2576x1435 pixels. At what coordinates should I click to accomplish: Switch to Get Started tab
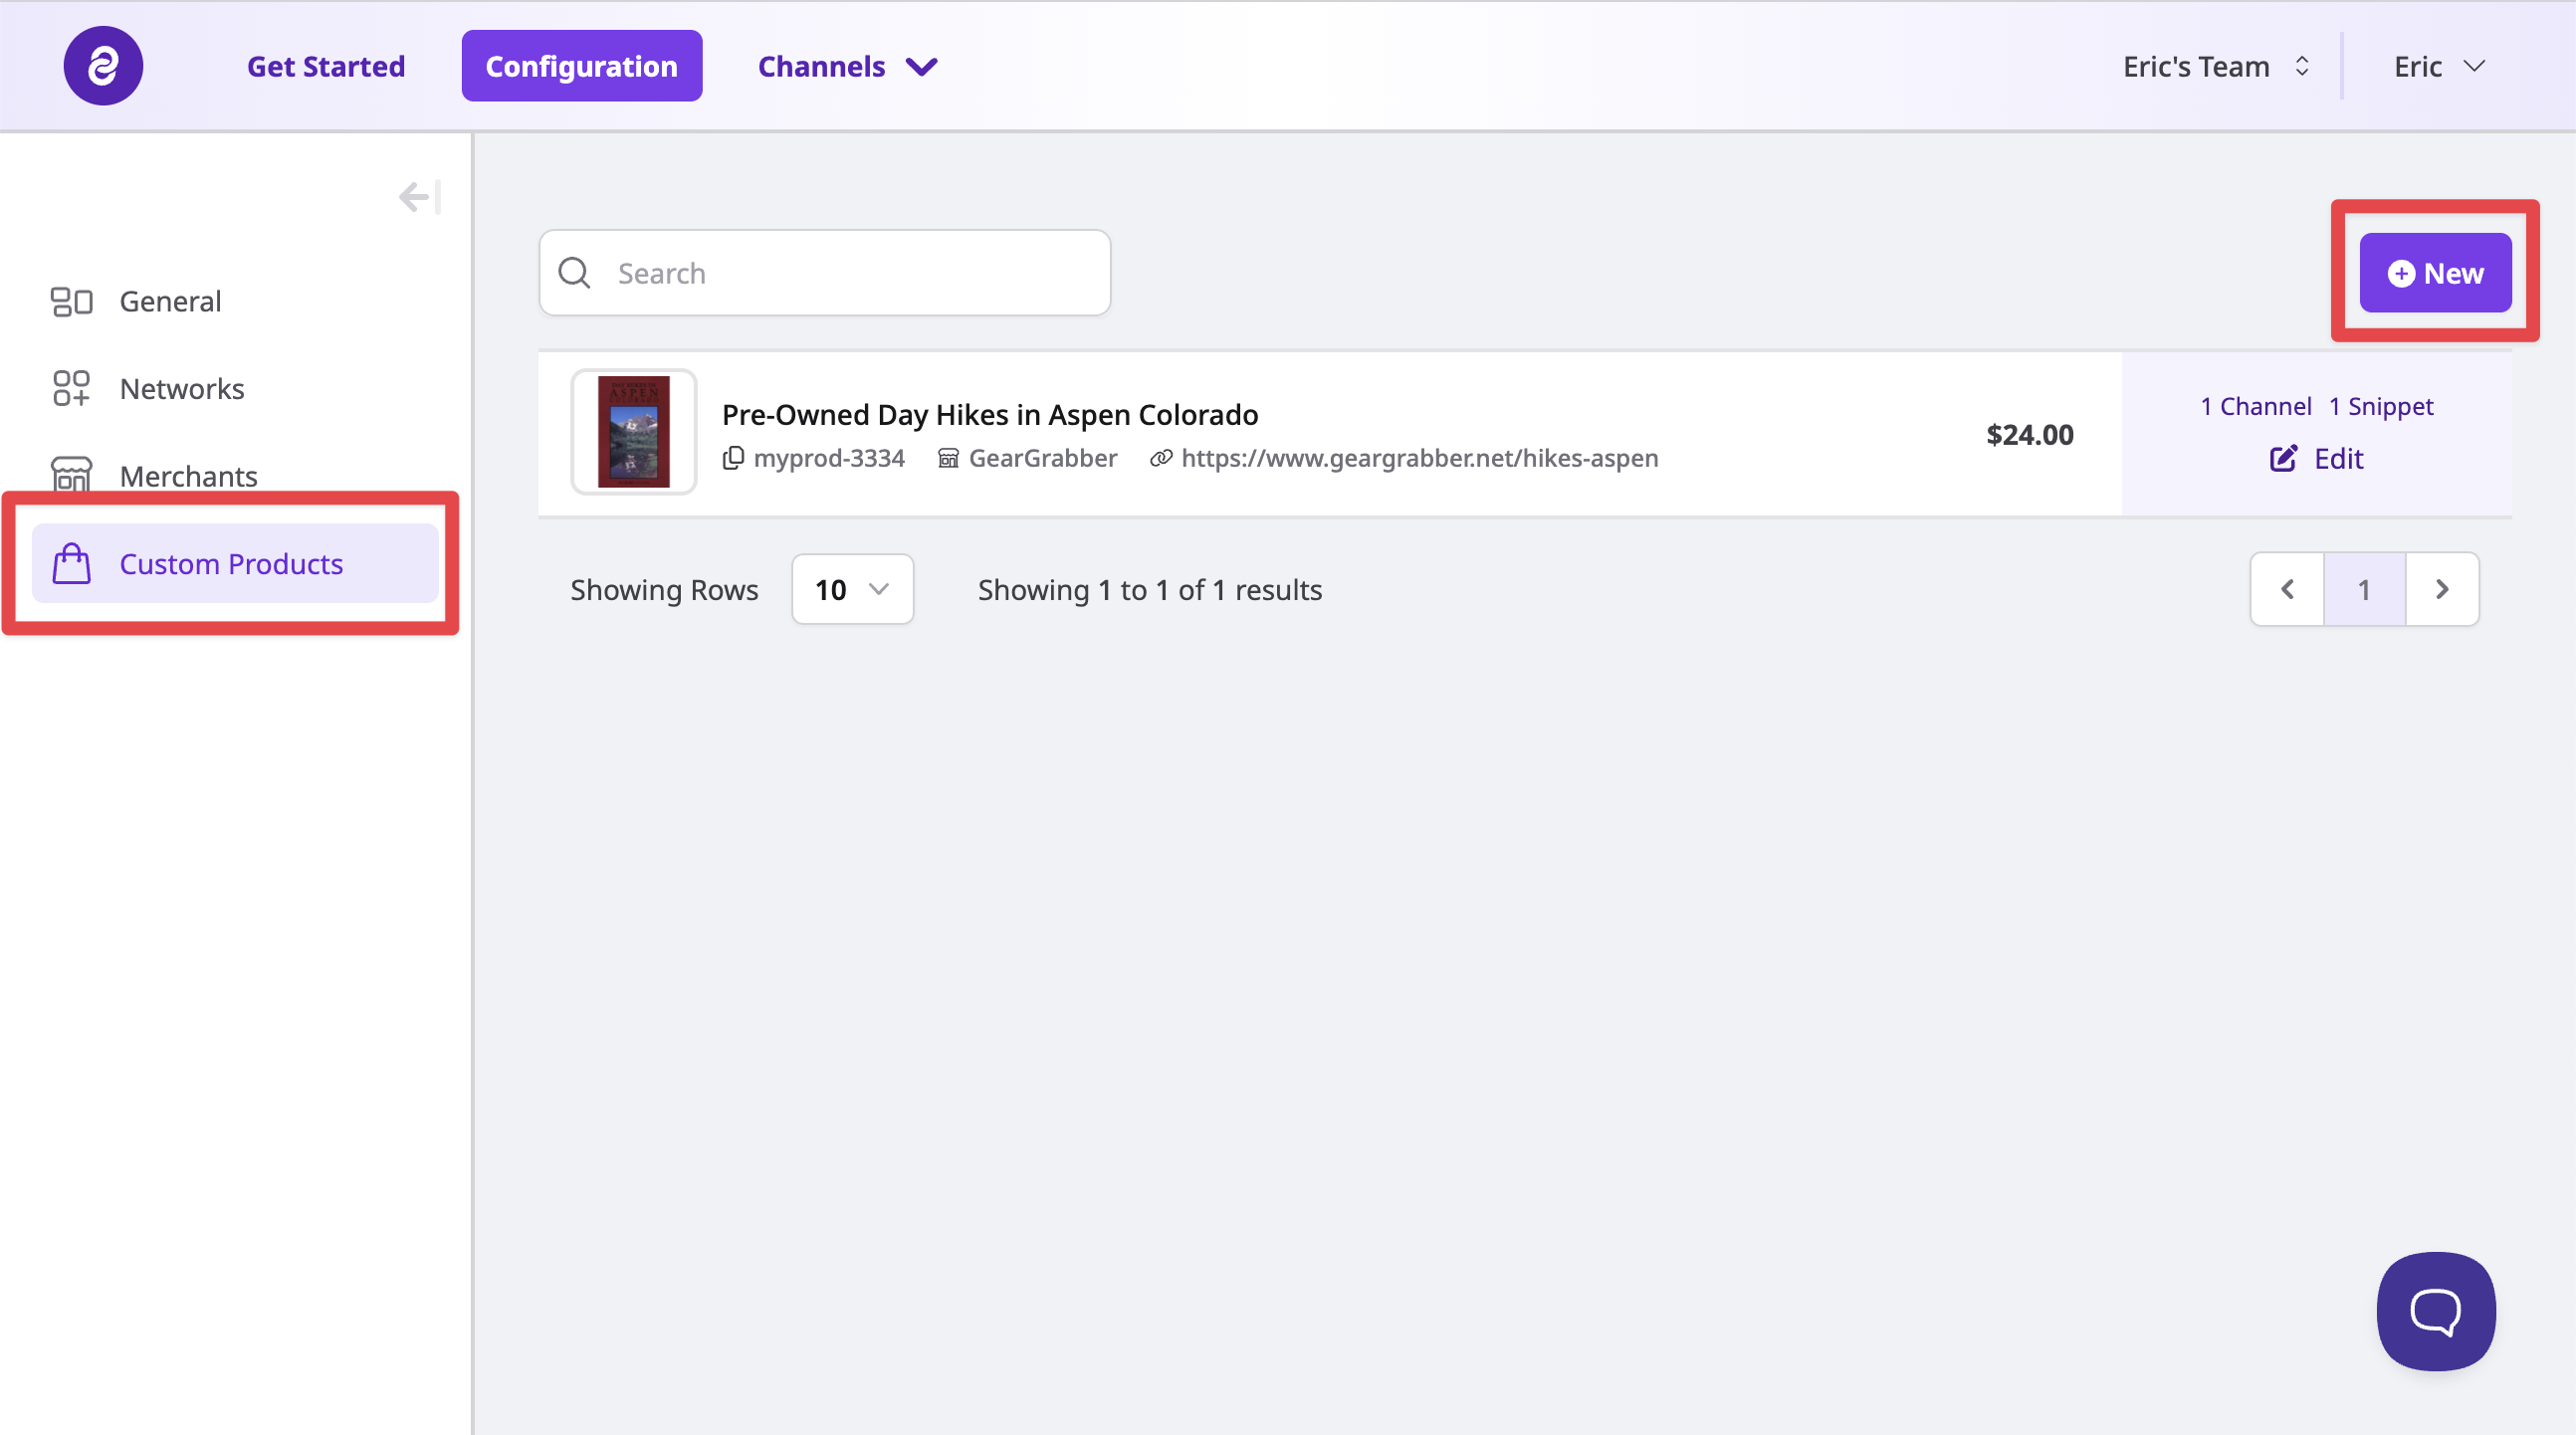(326, 66)
